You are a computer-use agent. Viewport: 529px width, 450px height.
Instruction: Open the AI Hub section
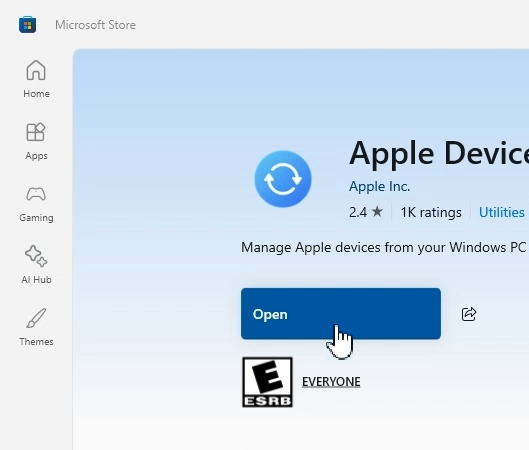(x=36, y=265)
